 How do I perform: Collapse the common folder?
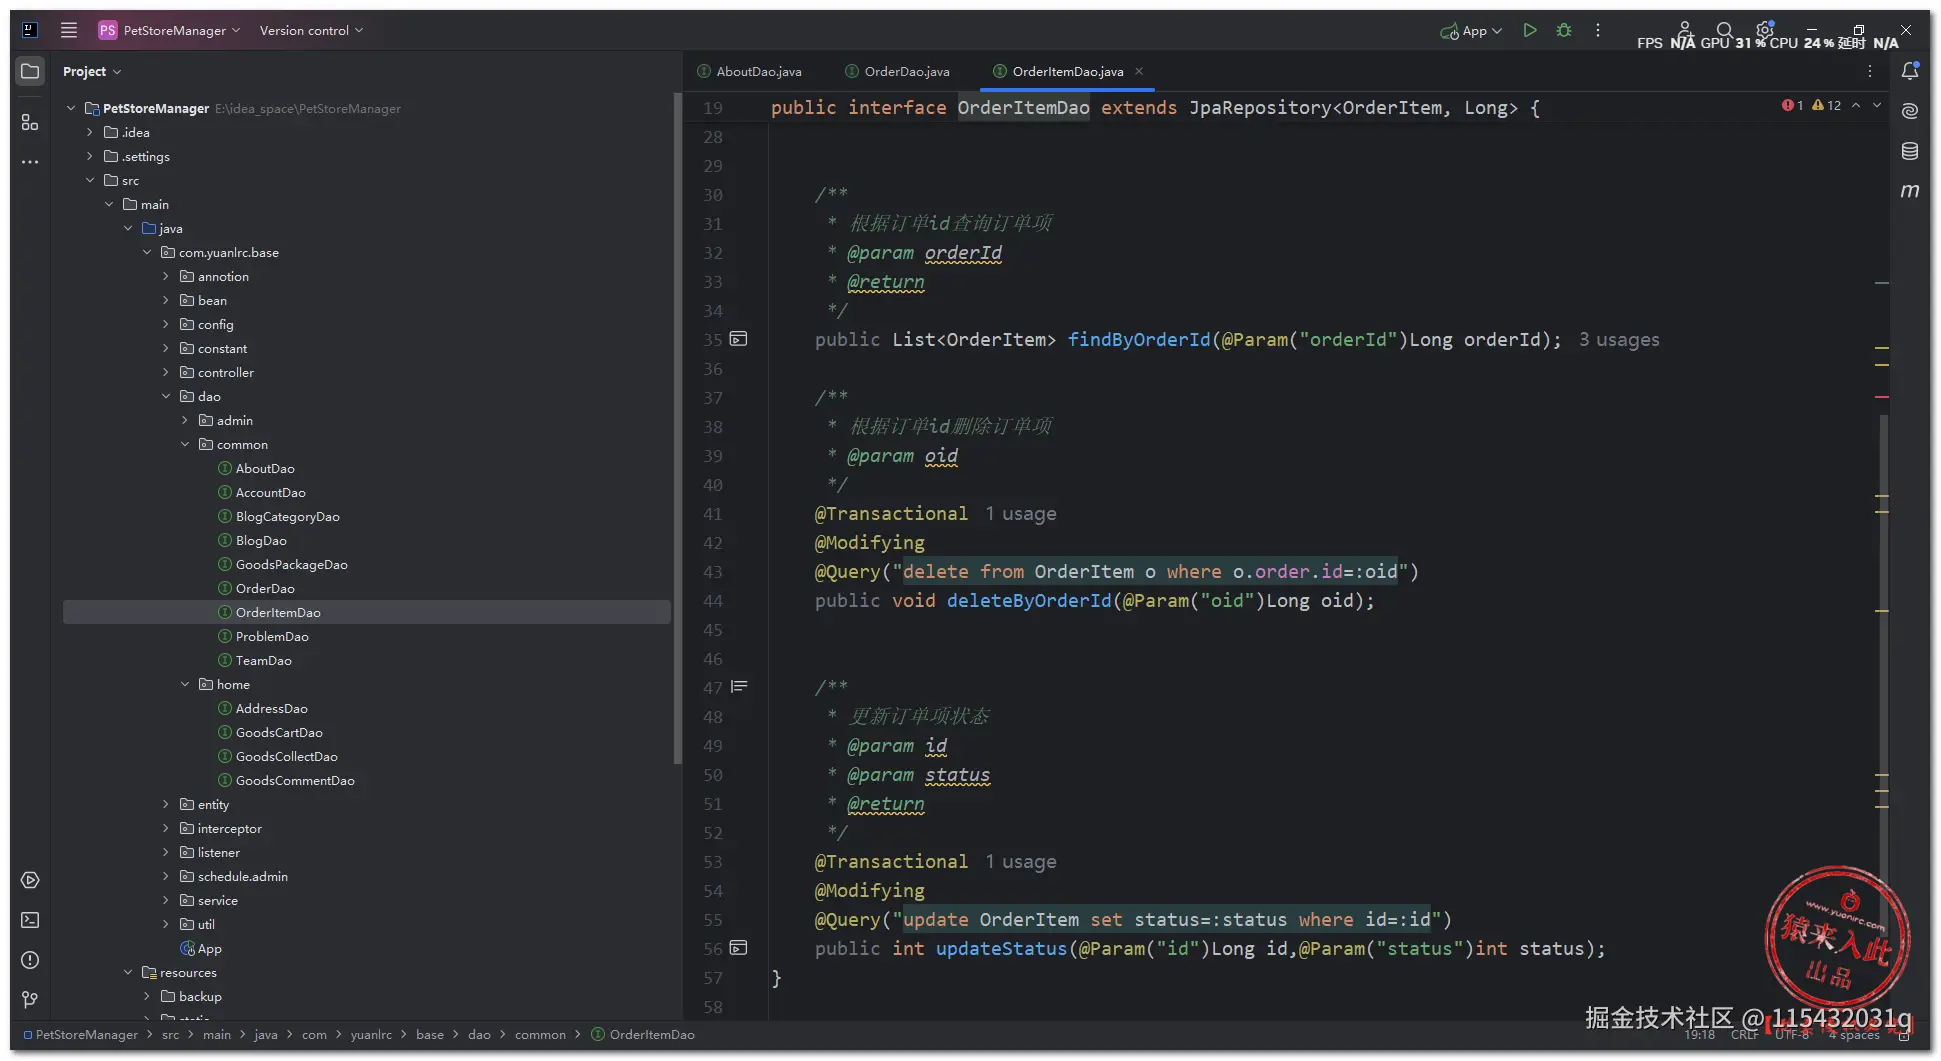tap(185, 444)
